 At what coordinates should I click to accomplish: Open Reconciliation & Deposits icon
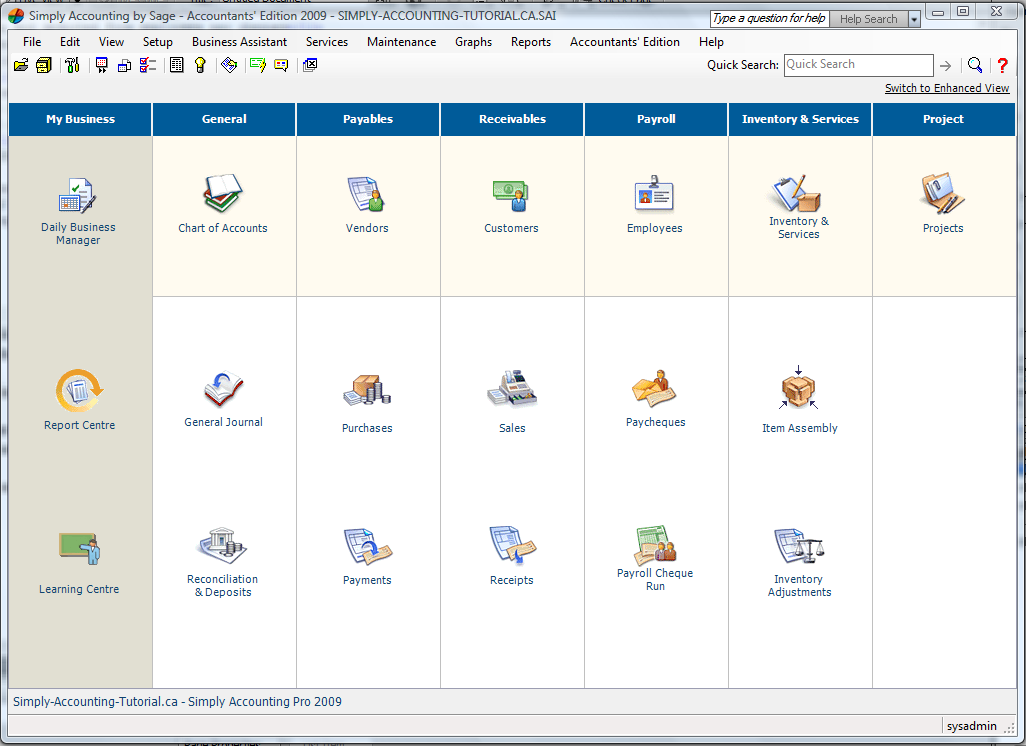pyautogui.click(x=222, y=546)
